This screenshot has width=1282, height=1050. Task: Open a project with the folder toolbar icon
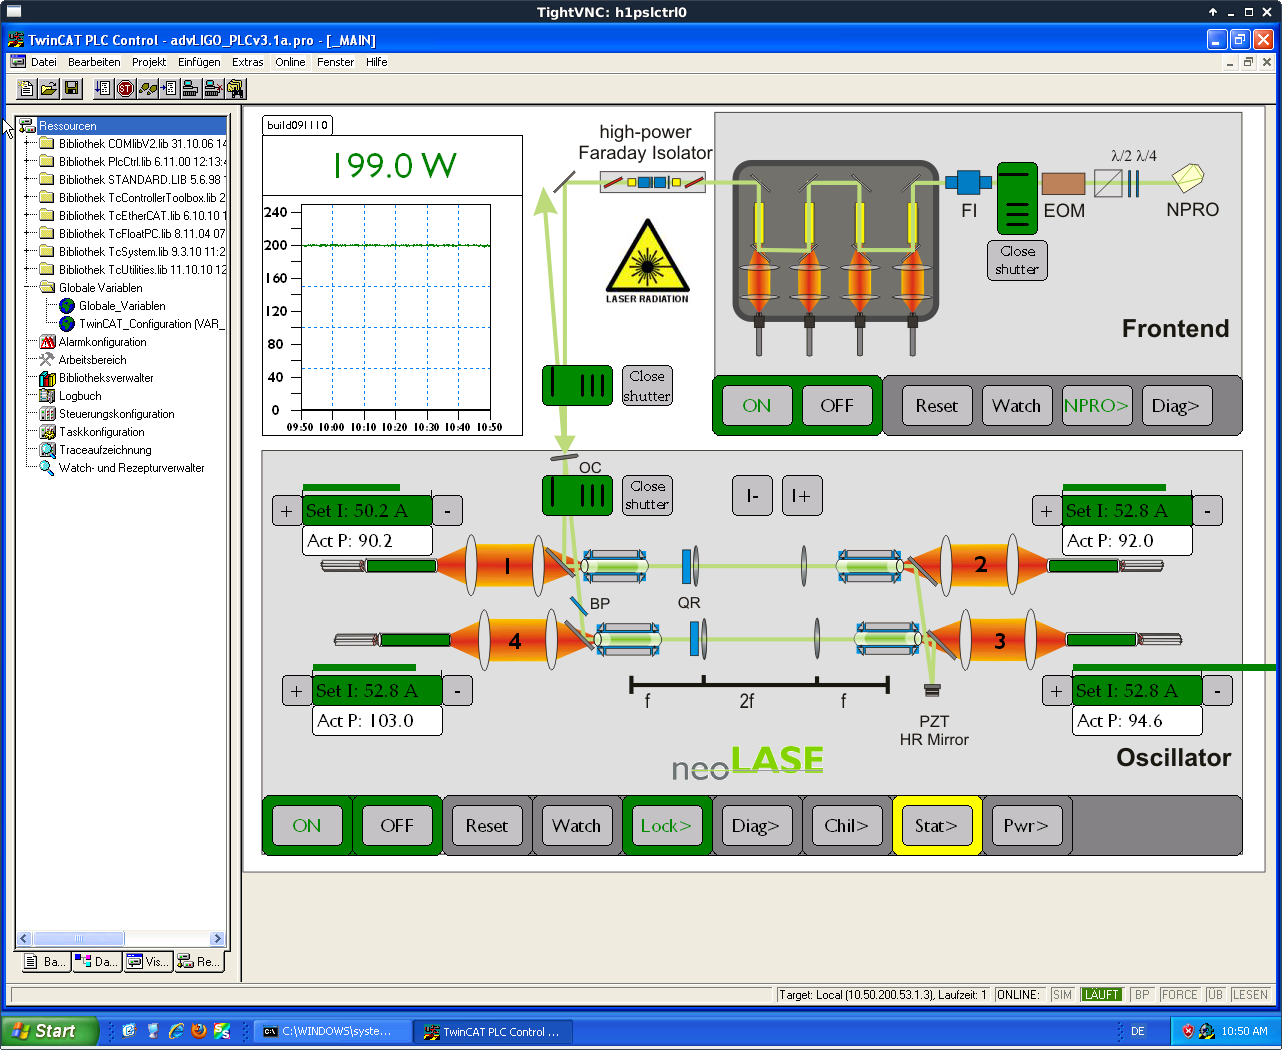click(x=48, y=89)
